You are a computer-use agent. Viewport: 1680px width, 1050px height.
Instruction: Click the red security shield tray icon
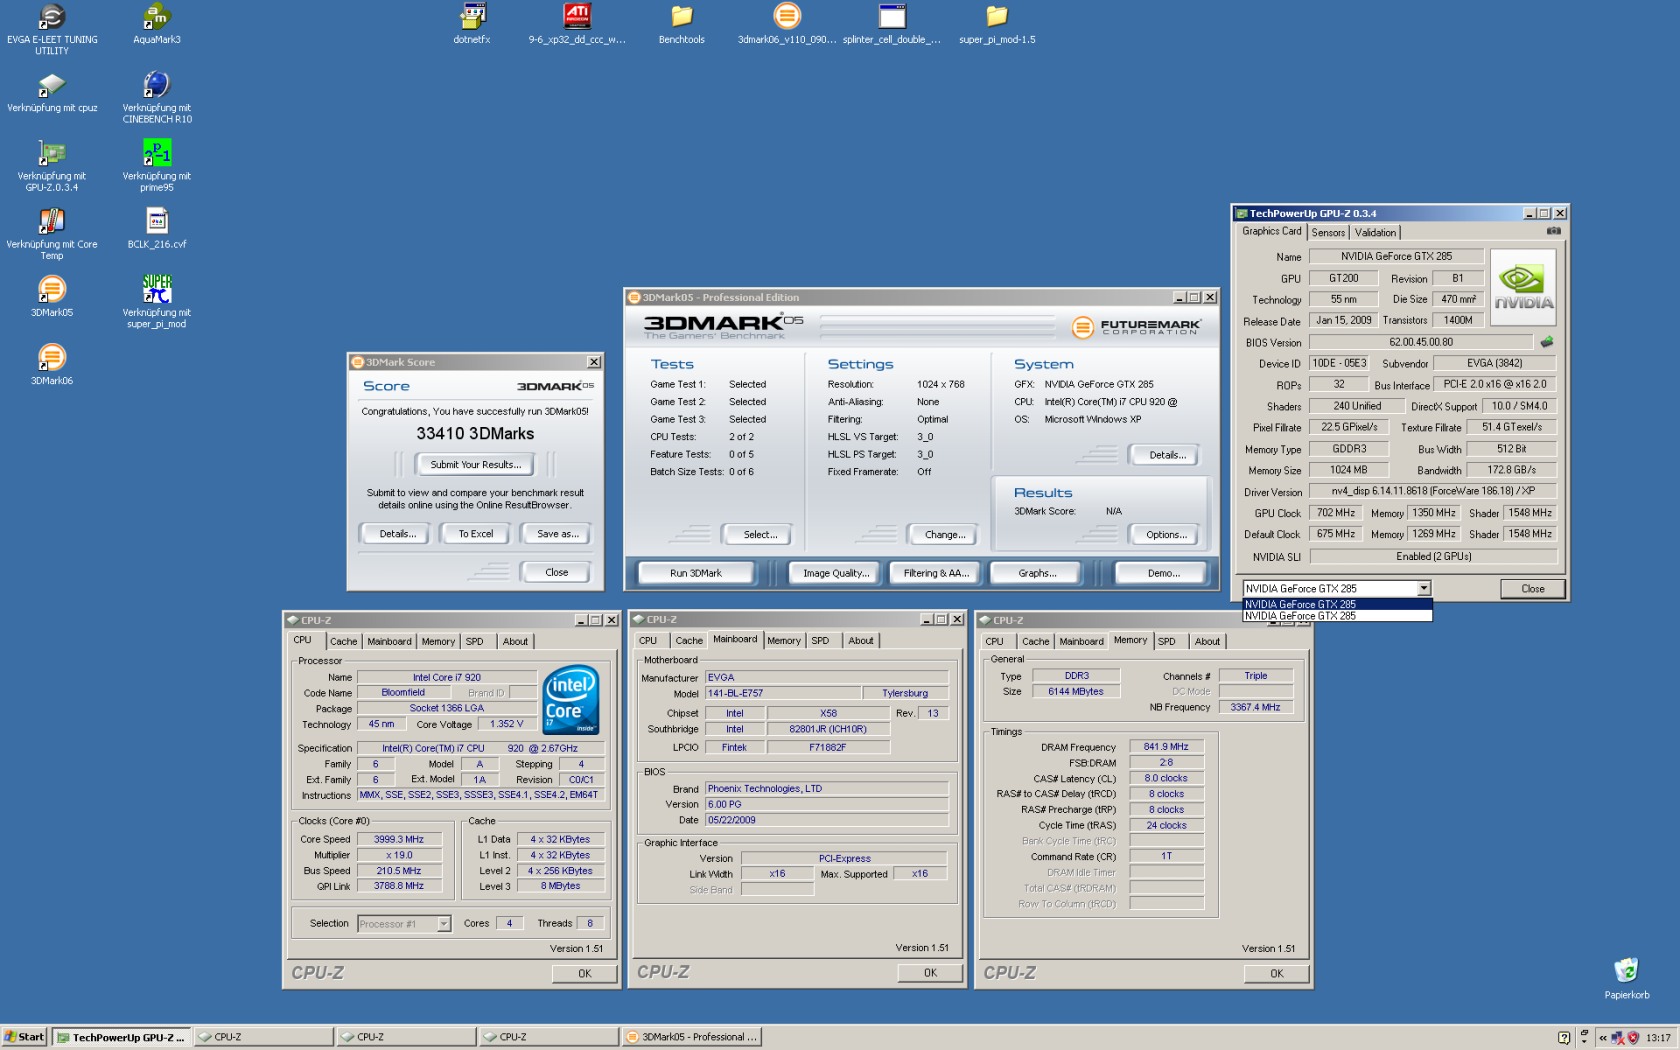coord(1633,1037)
